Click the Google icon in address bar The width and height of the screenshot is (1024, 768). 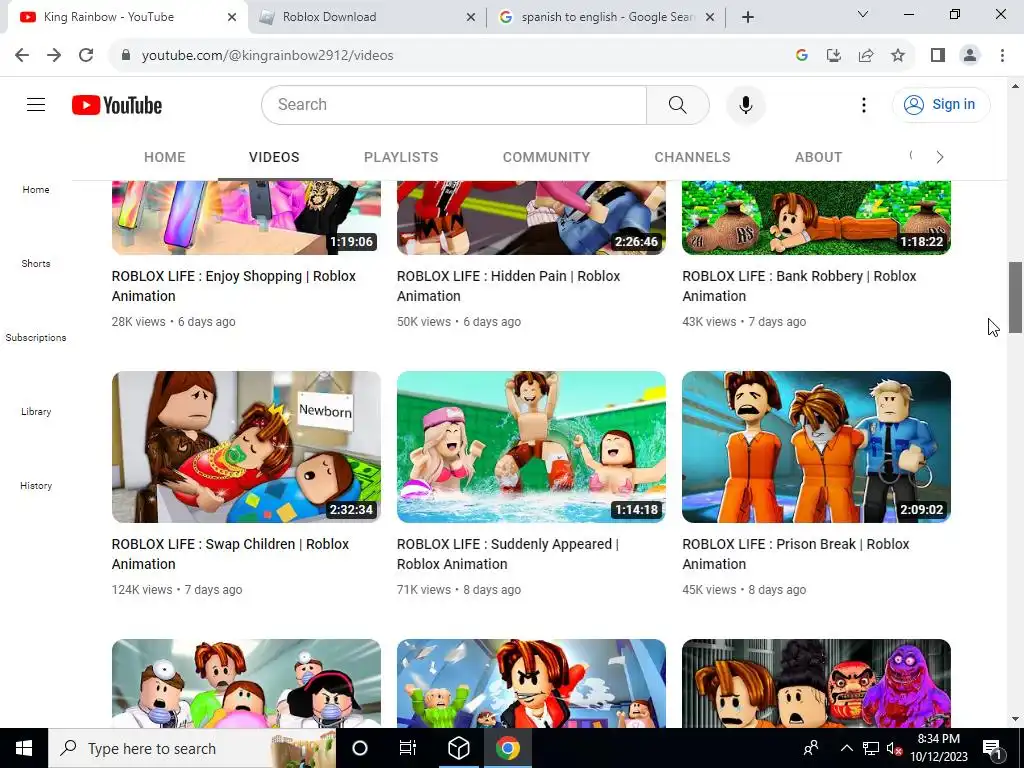[x=802, y=55]
